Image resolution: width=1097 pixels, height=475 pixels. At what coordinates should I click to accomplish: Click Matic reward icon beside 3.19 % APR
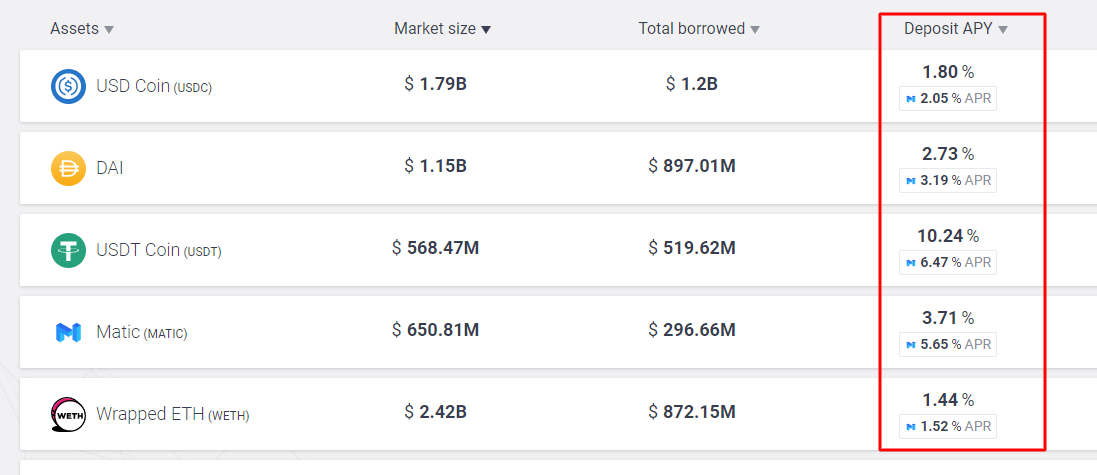pos(911,181)
